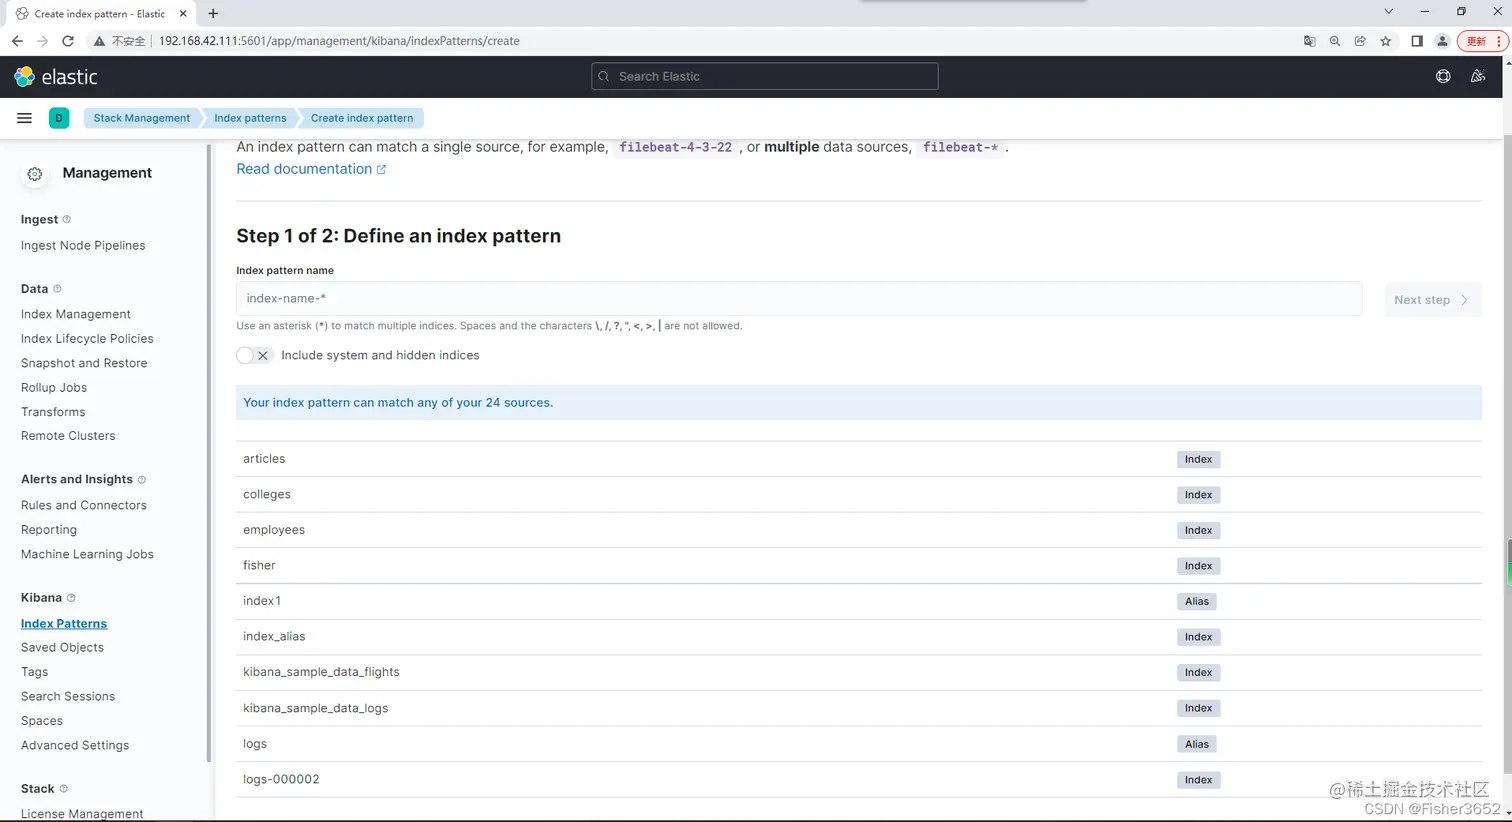Click the Alerts and Insights info icon
The width and height of the screenshot is (1512, 822).
(x=142, y=479)
